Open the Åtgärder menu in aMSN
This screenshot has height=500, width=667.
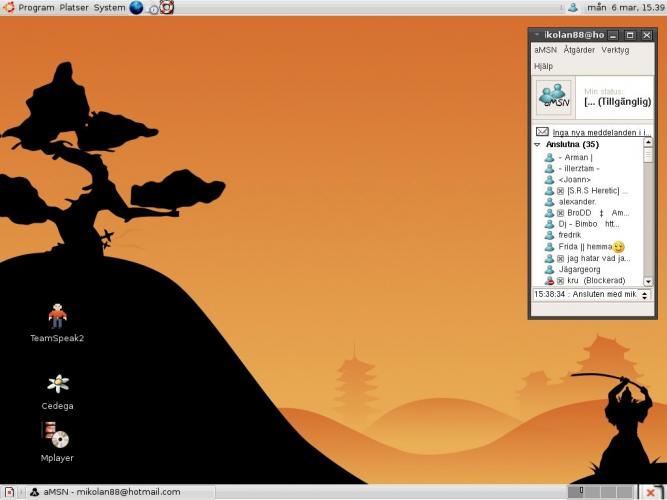pos(578,50)
